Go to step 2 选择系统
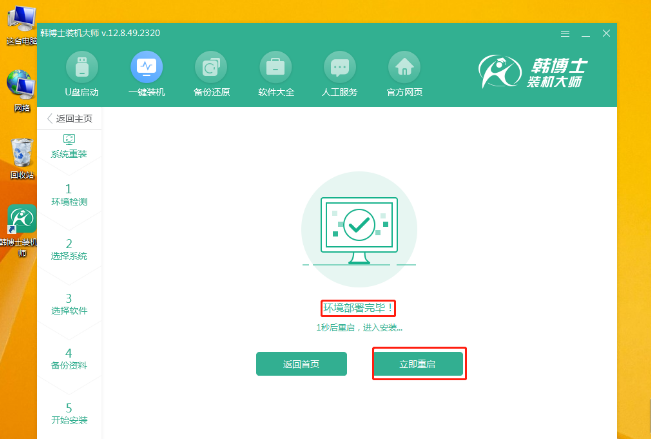 (69, 249)
